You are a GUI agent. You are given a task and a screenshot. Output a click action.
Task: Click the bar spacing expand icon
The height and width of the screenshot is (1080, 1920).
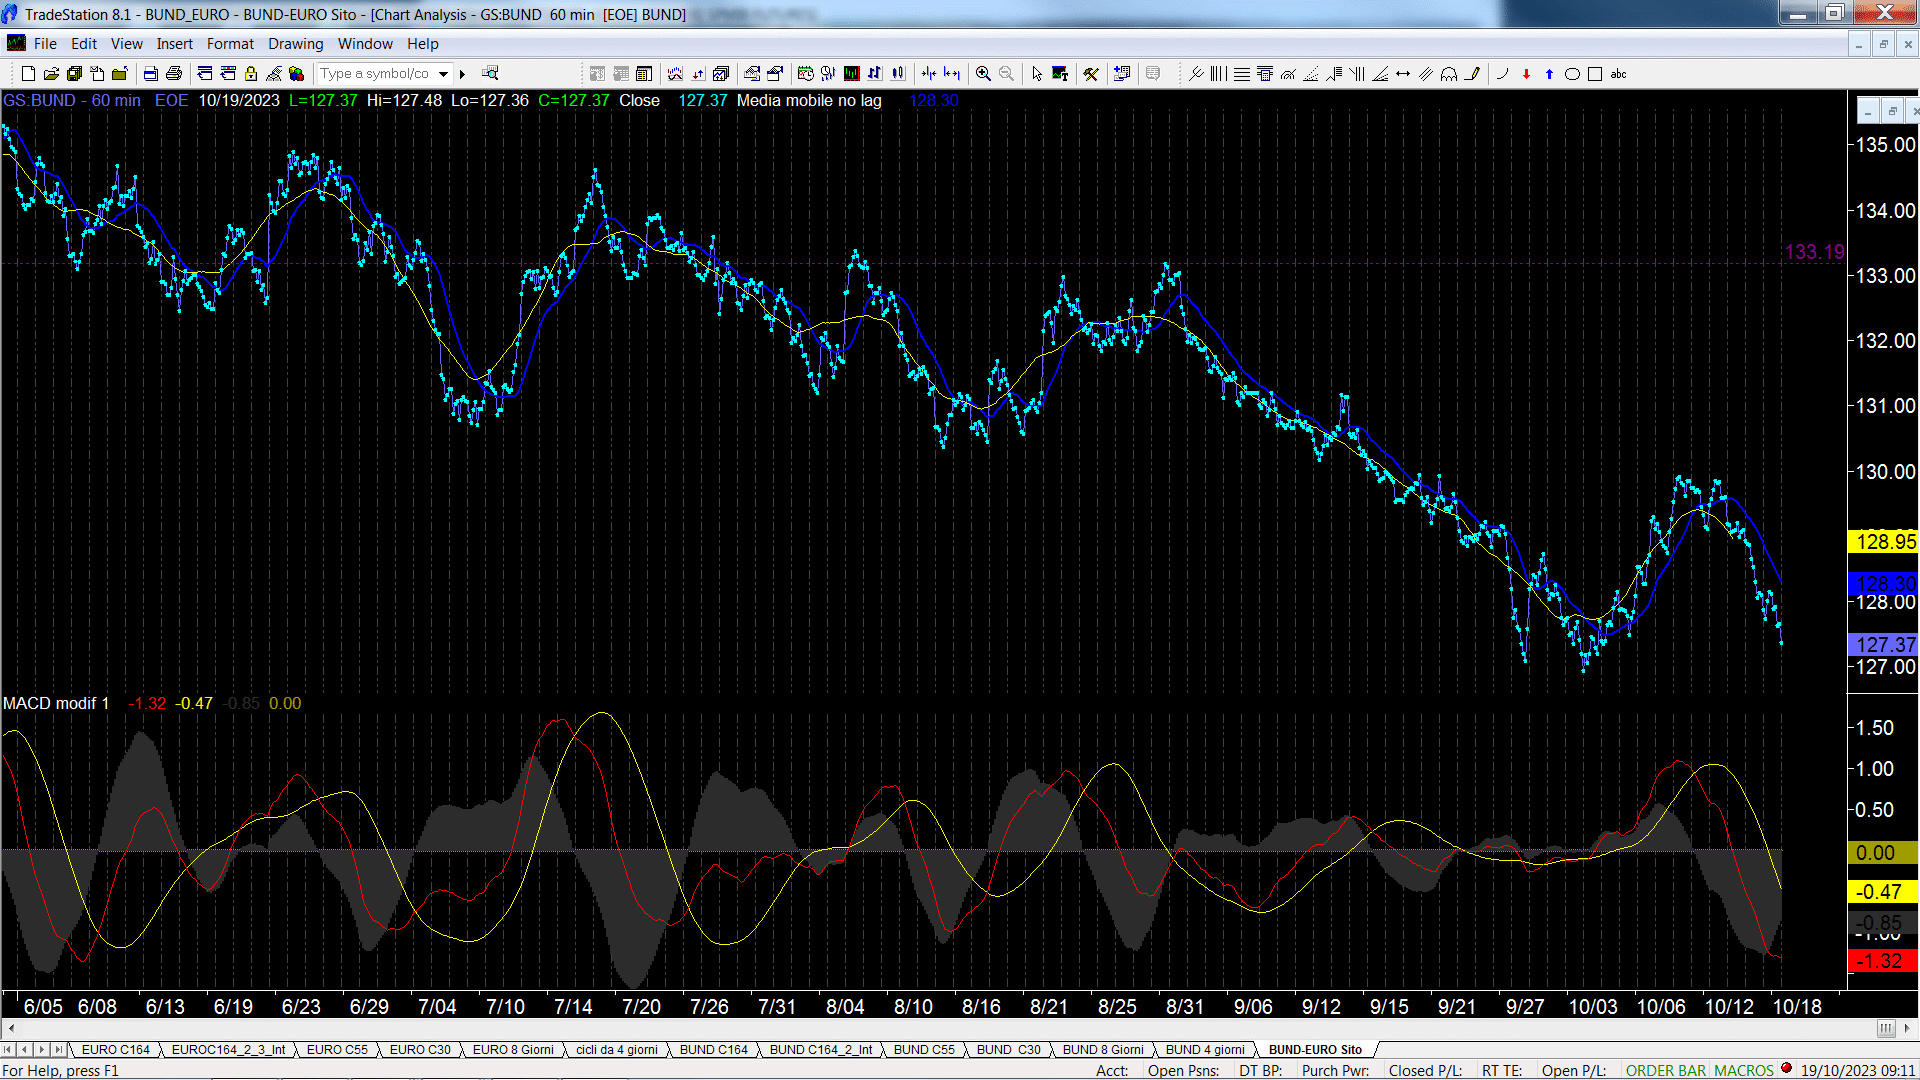click(x=951, y=74)
